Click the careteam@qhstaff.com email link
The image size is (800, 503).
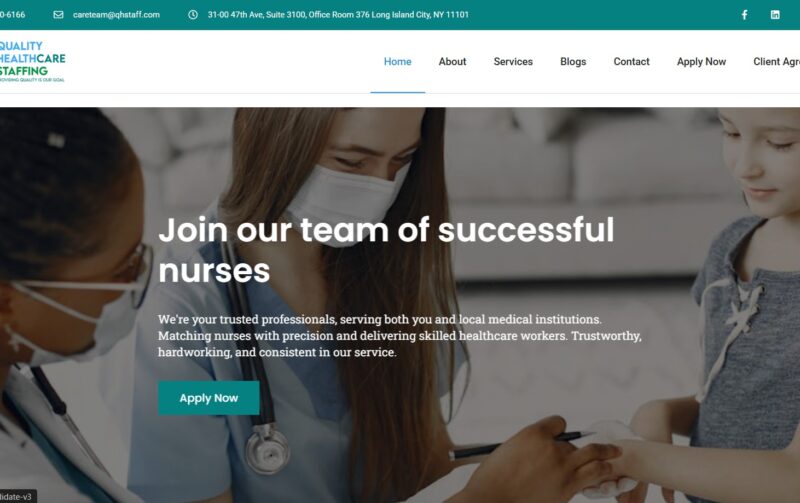116,15
